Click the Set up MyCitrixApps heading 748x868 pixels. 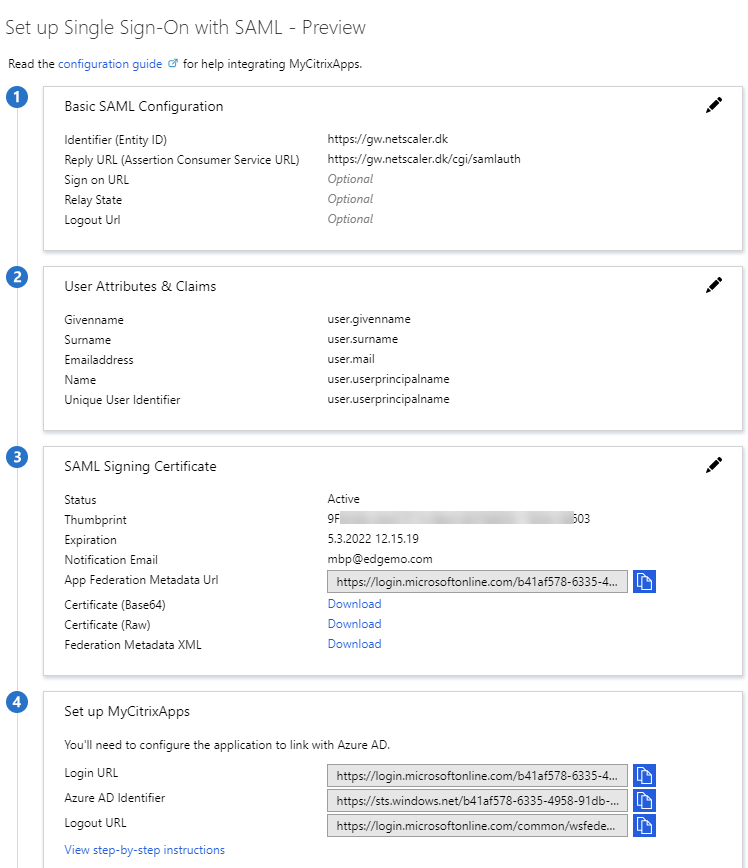[x=127, y=711]
